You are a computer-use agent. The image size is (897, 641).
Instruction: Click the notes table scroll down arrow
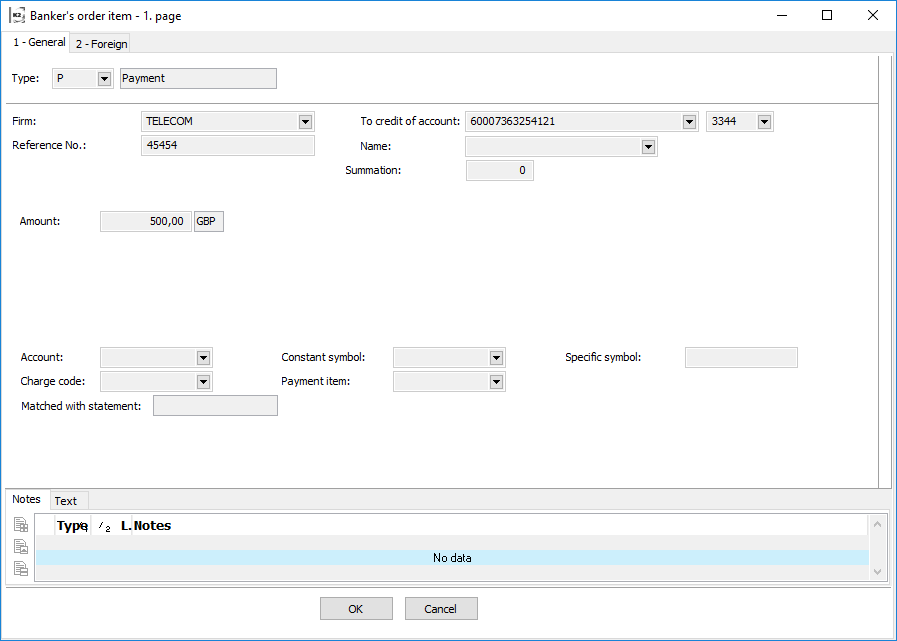click(x=878, y=572)
